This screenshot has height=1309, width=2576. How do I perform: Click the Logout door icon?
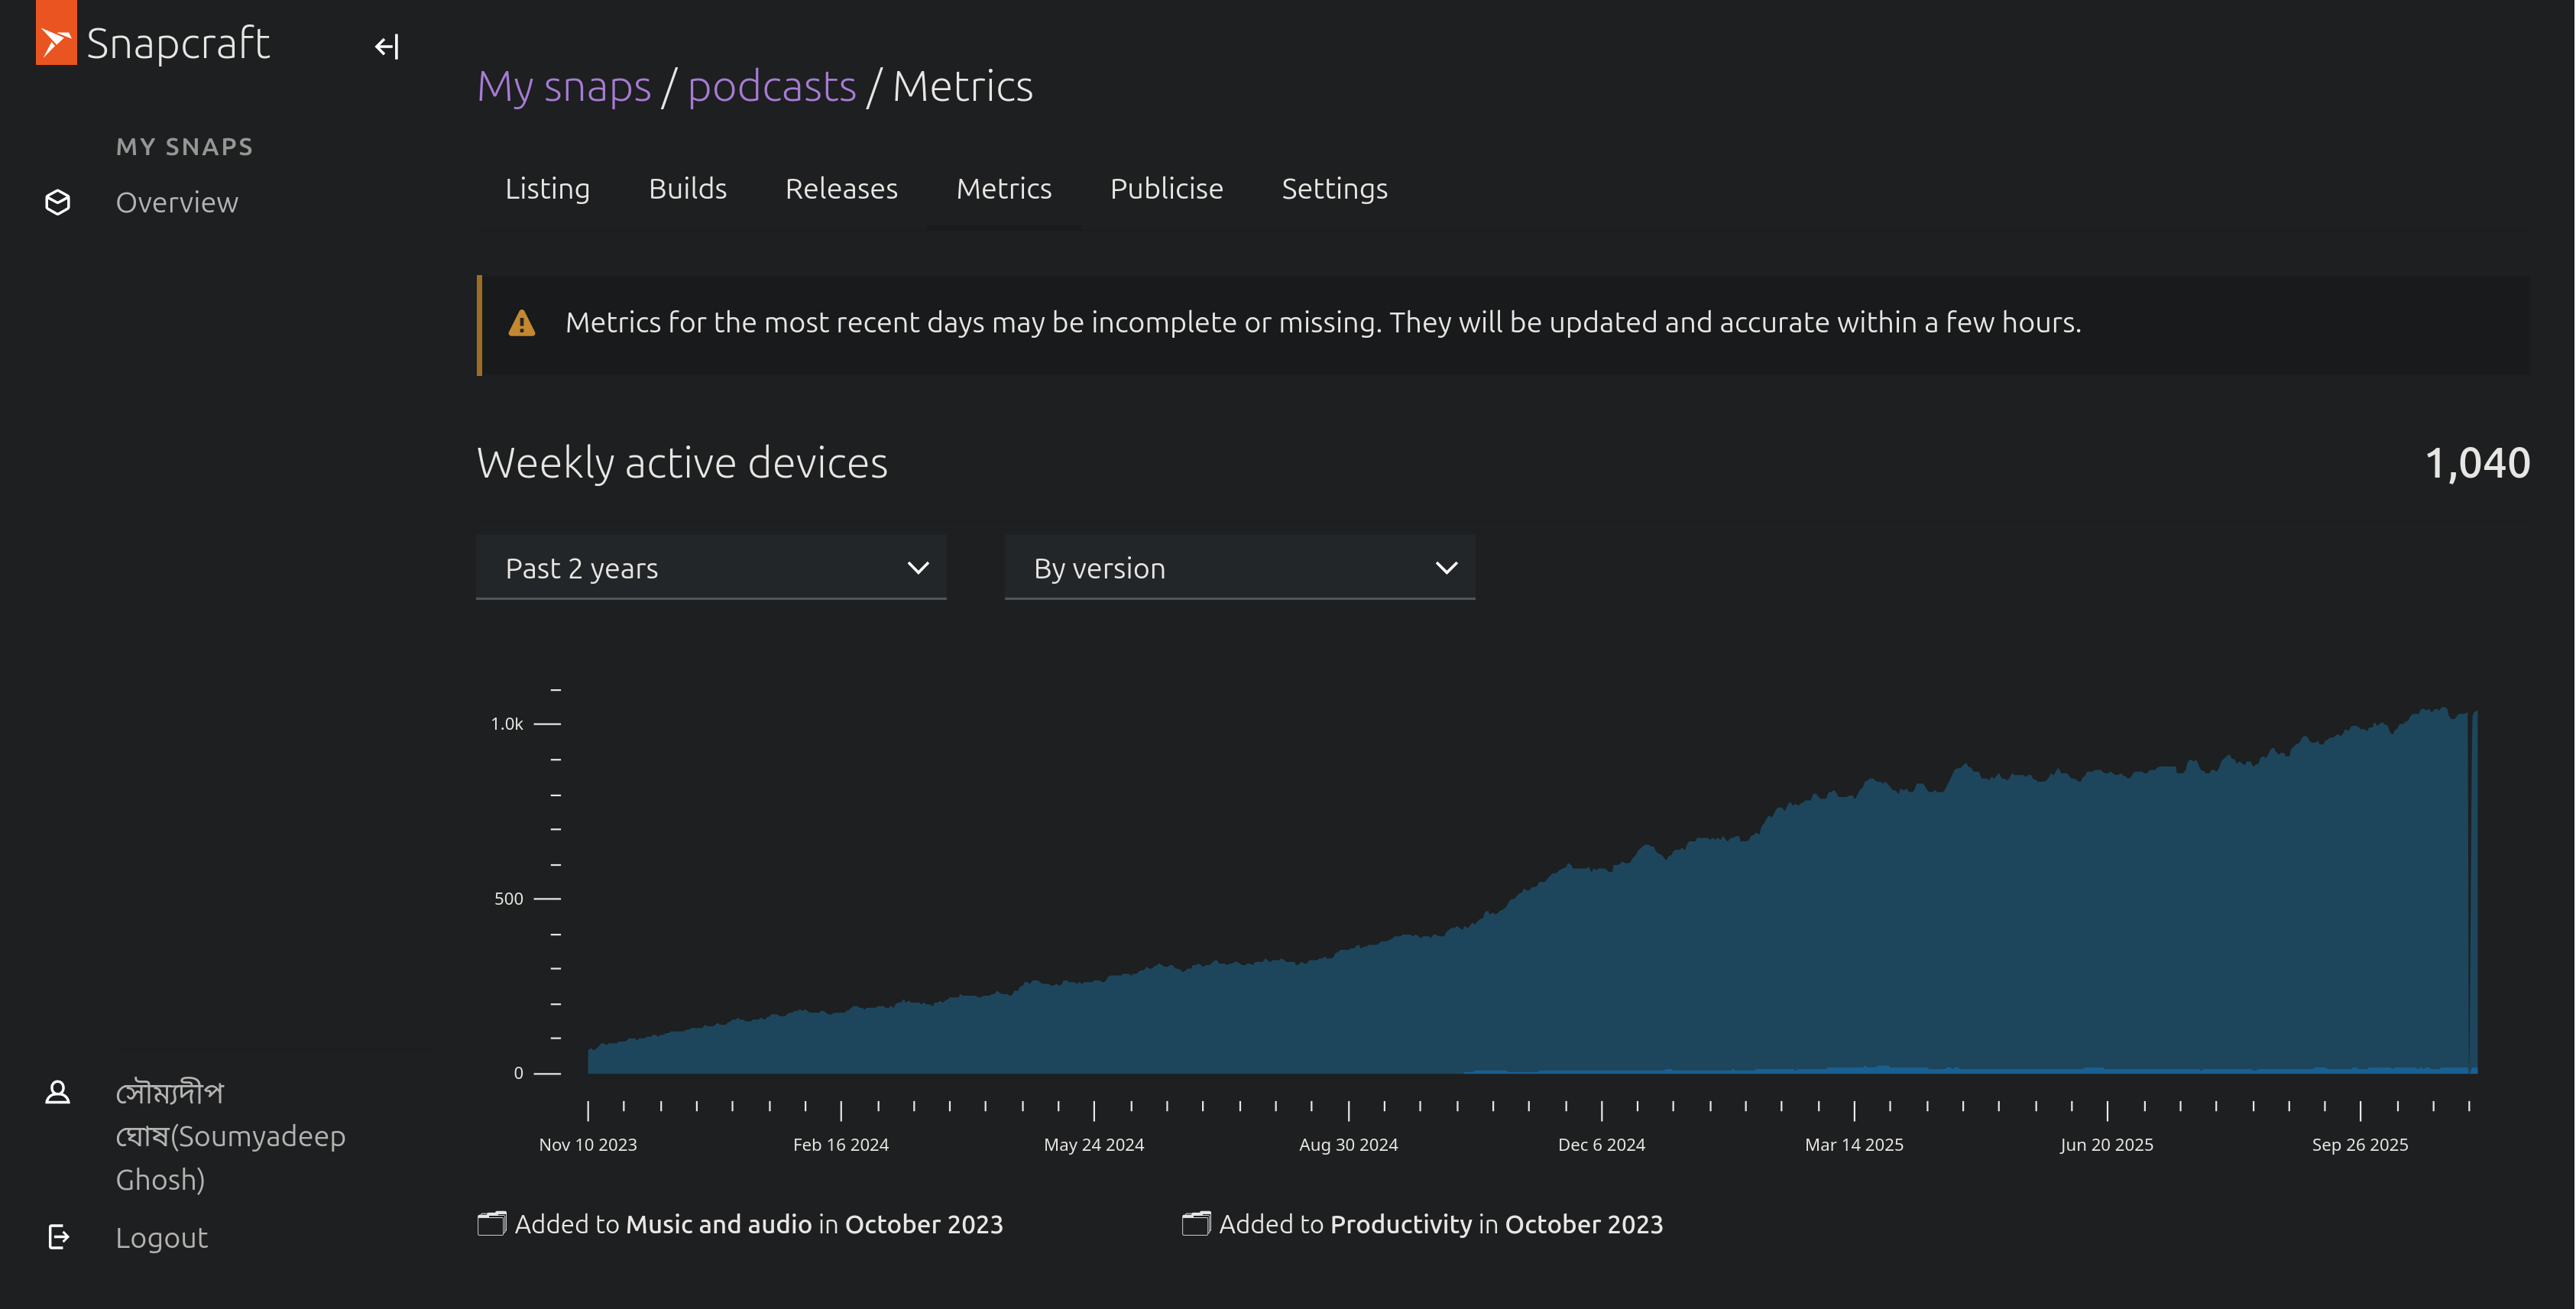(x=59, y=1237)
